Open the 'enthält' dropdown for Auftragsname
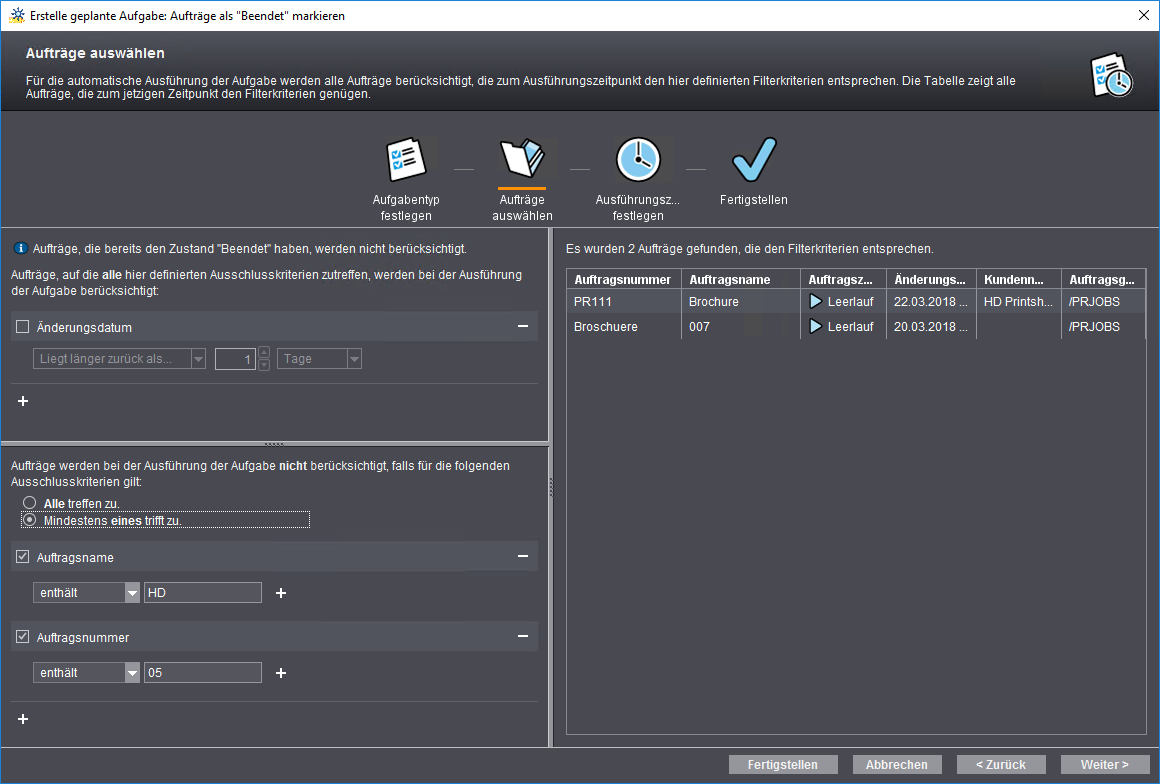 (87, 592)
